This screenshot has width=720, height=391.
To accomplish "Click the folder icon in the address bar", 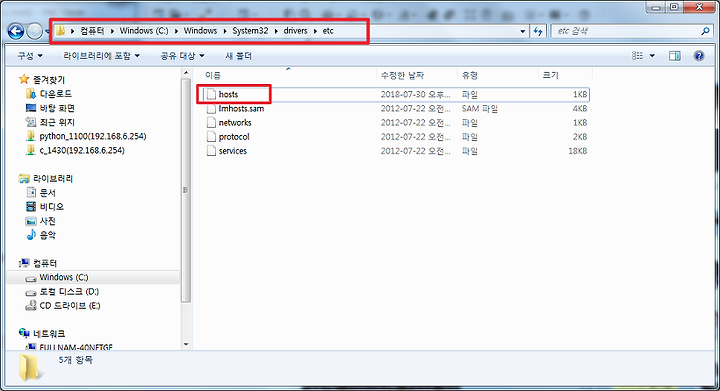I will click(x=61, y=31).
